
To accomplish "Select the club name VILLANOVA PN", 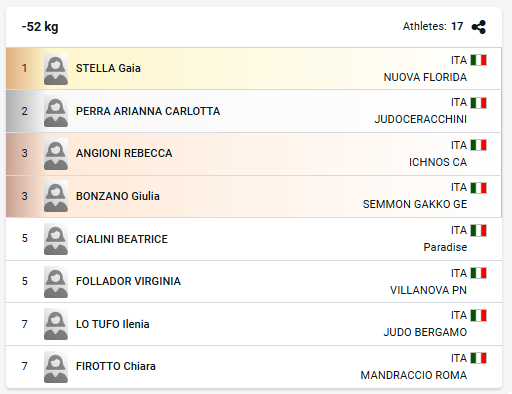I will tap(428, 290).
